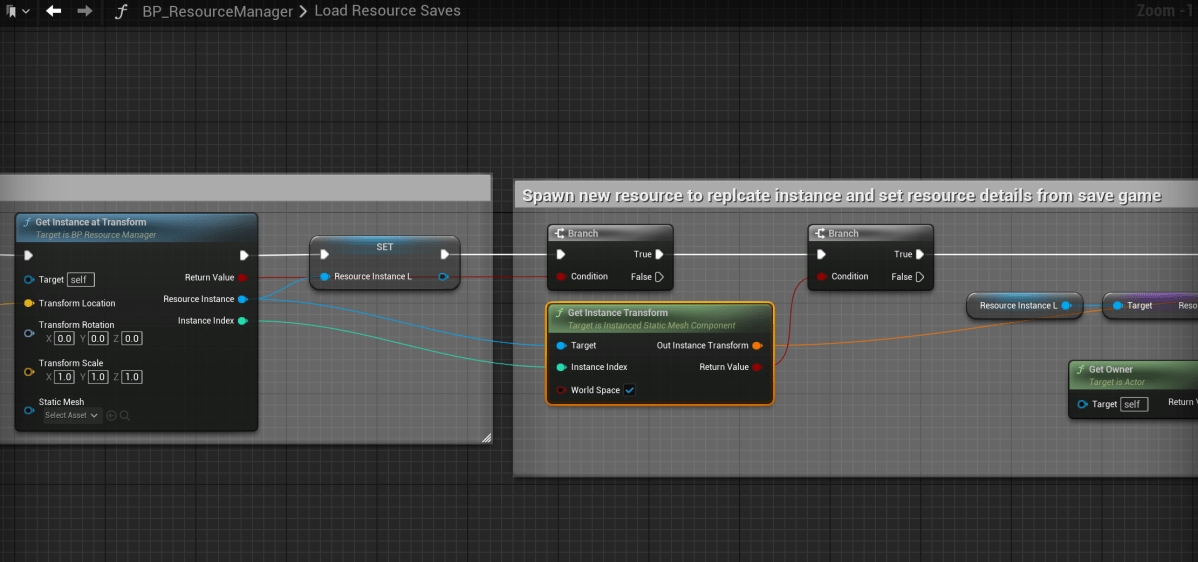Click the navigate back arrow
The image size is (1198, 562).
pyautogui.click(x=54, y=11)
